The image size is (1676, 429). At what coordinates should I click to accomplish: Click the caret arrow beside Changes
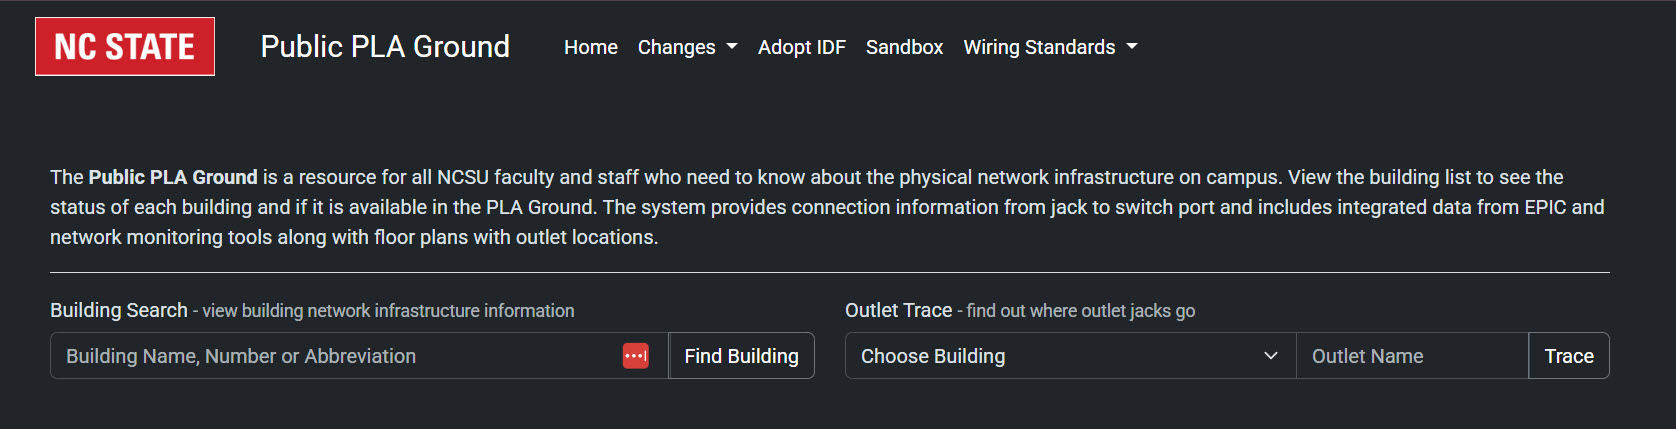pyautogui.click(x=732, y=47)
